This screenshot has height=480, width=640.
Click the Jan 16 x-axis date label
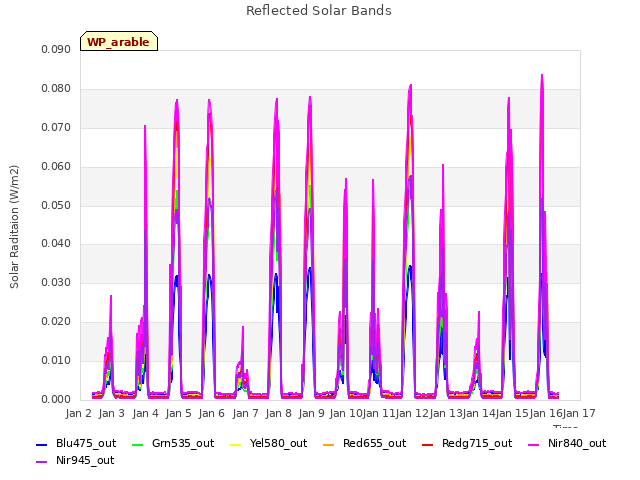click(x=546, y=413)
